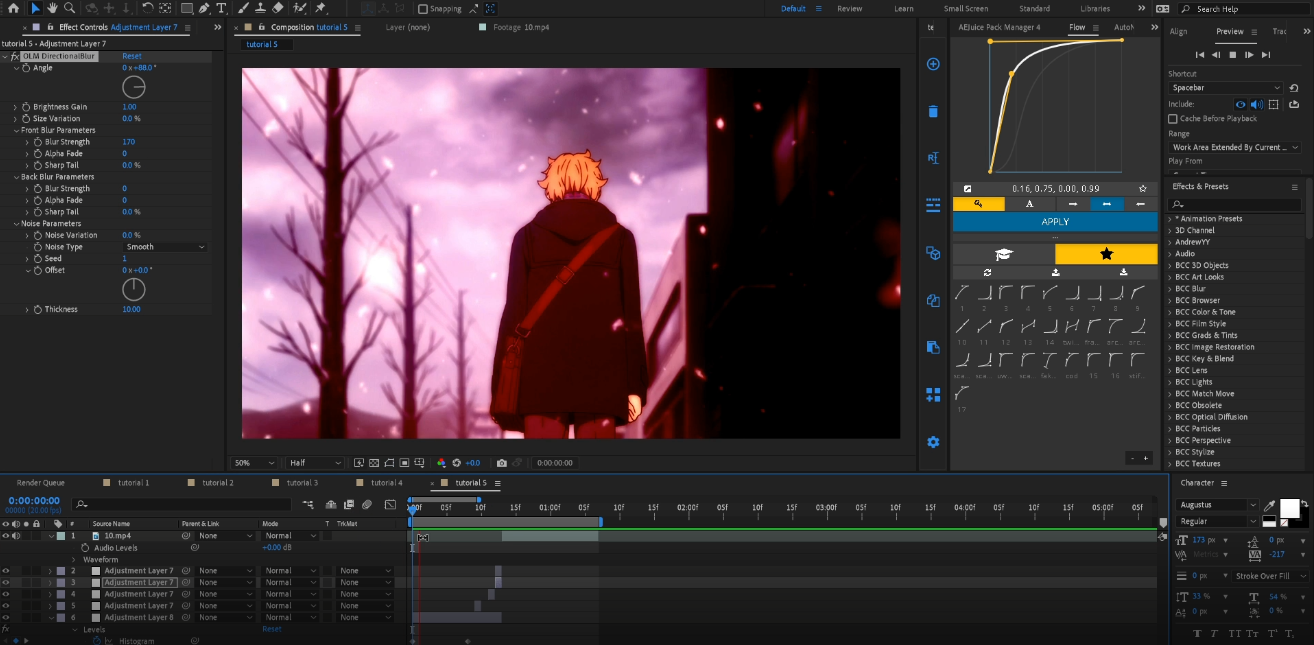This screenshot has height=645, width=1314.
Task: Toggle the Angle stopwatch in Effect Controls
Action: point(27,68)
